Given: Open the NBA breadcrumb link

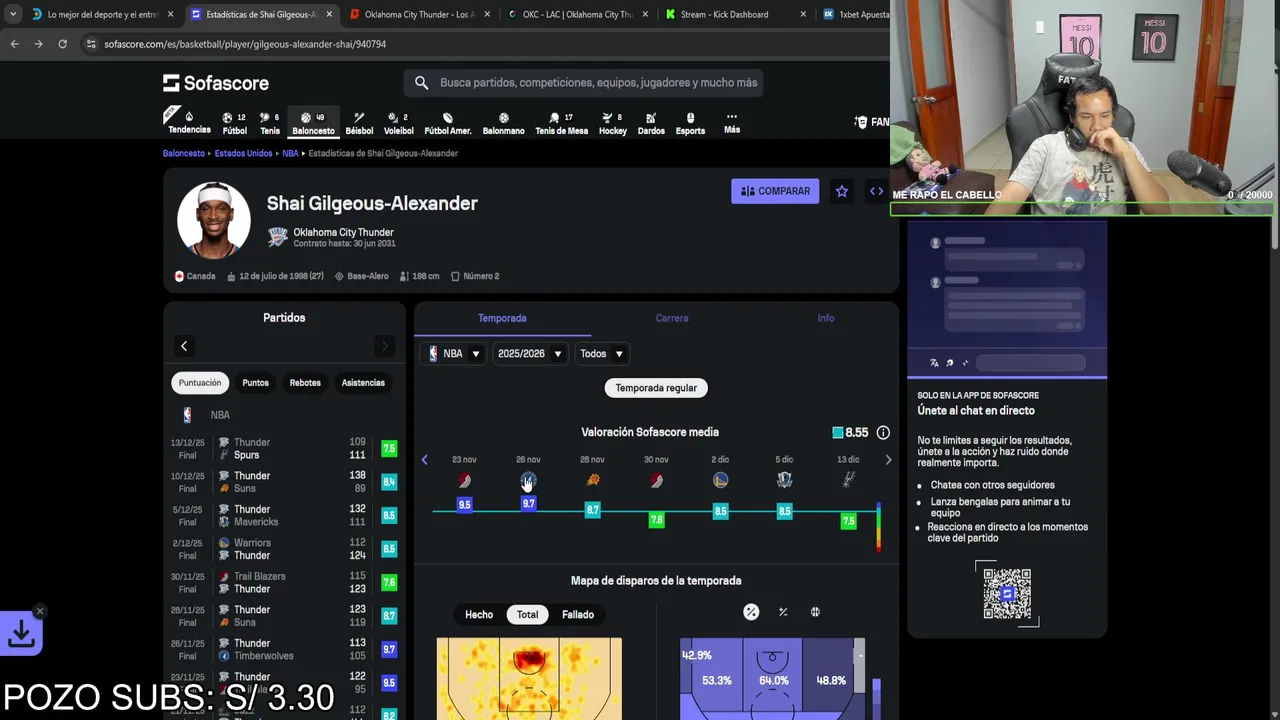Looking at the screenshot, I should 290,153.
